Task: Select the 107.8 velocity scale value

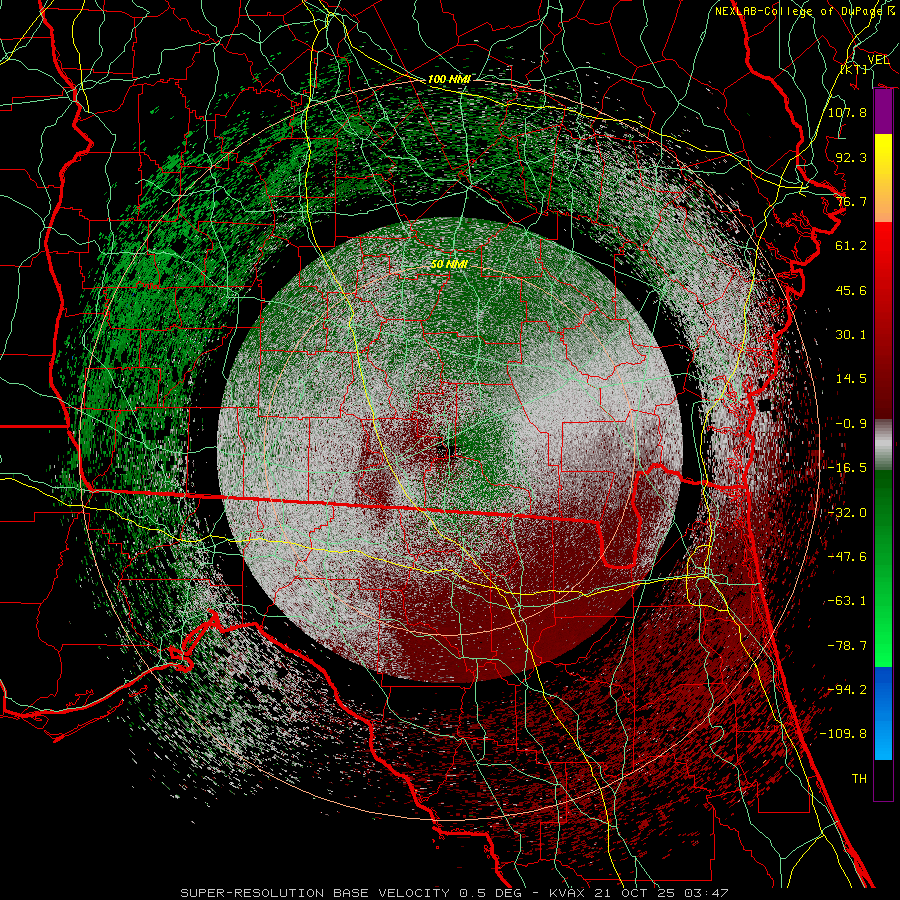Action: click(x=847, y=112)
